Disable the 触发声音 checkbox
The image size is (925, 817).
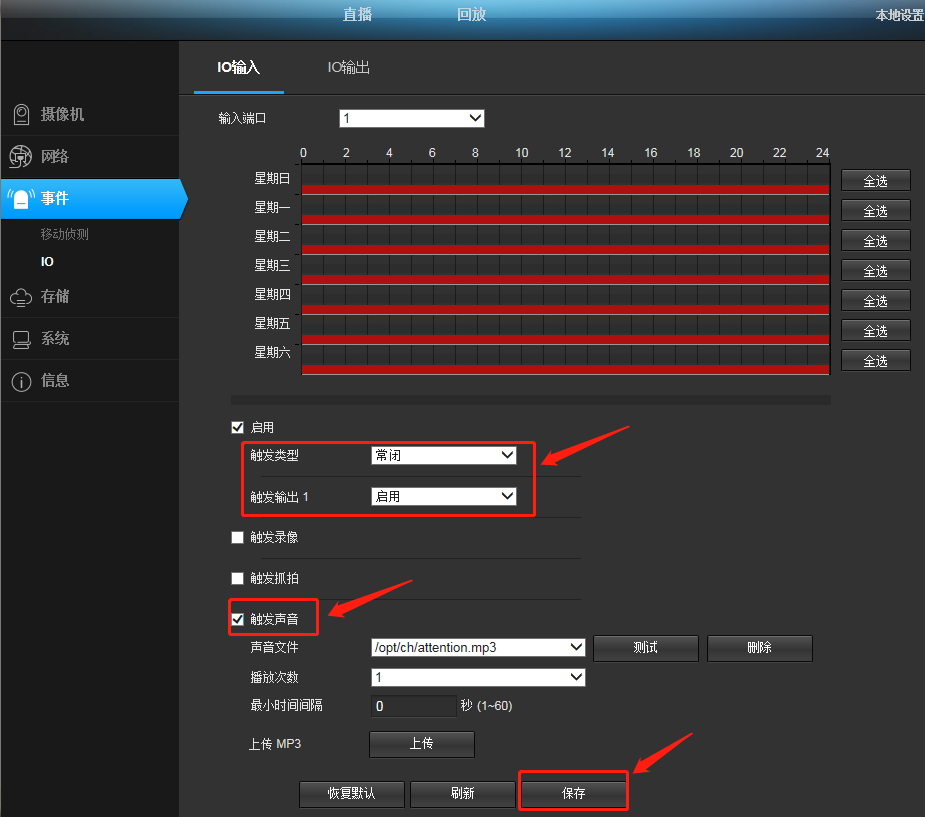[238, 619]
